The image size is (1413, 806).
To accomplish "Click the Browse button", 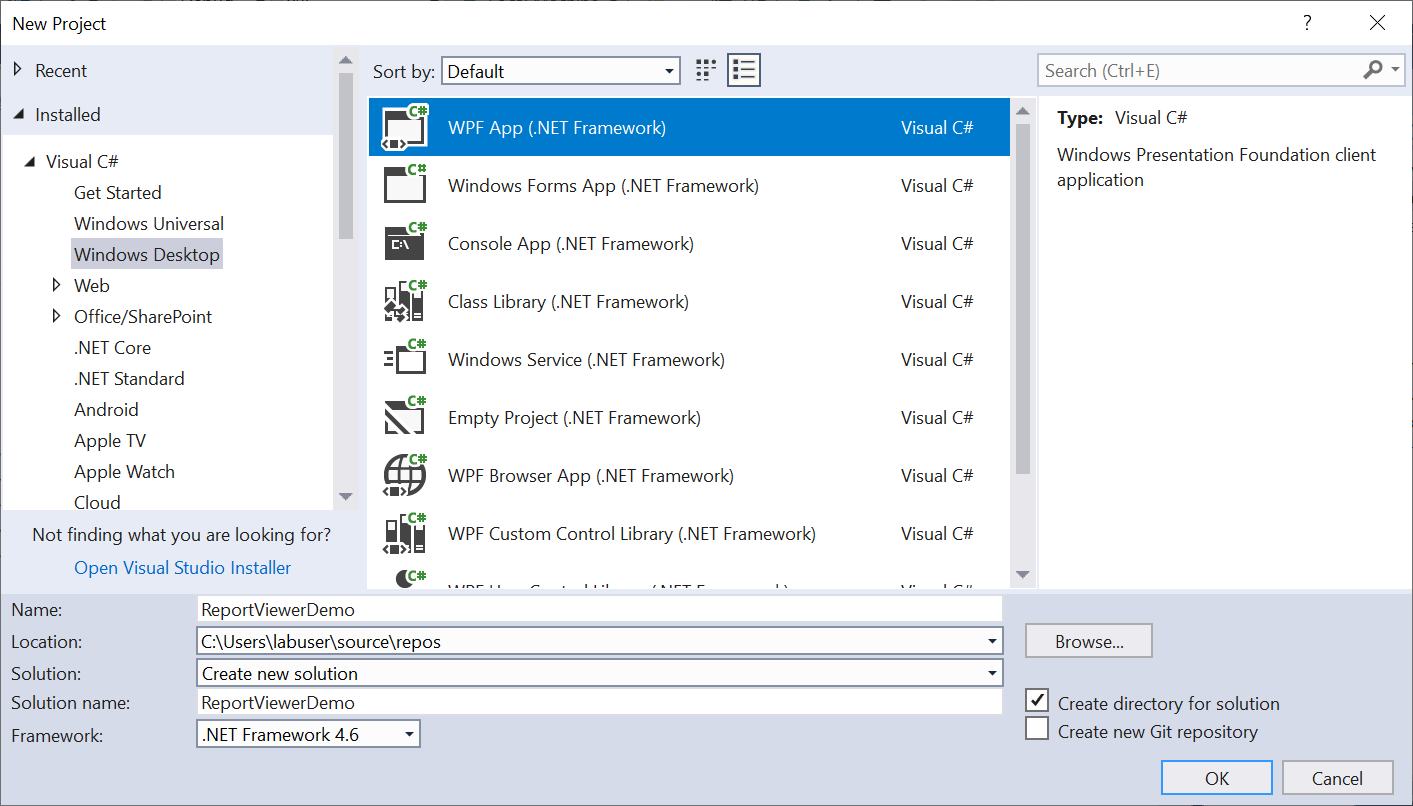I will tap(1089, 642).
